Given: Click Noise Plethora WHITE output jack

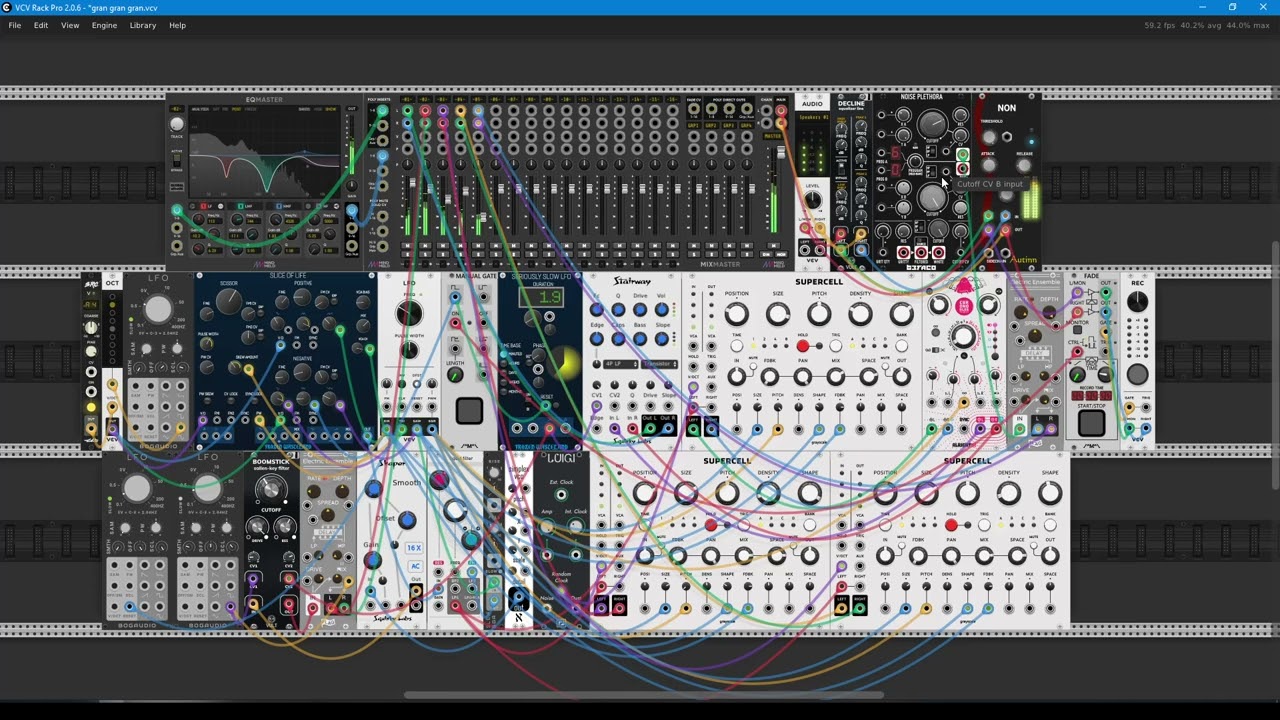Looking at the screenshot, I should (x=938, y=252).
